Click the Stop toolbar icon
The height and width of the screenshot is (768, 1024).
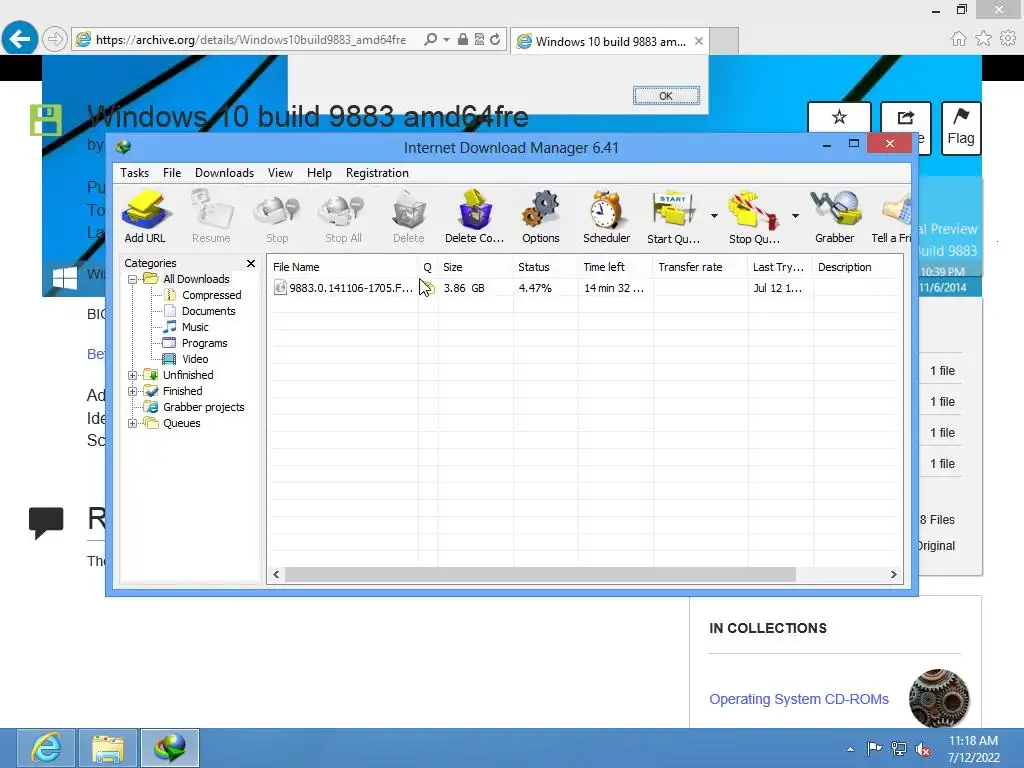(x=277, y=217)
